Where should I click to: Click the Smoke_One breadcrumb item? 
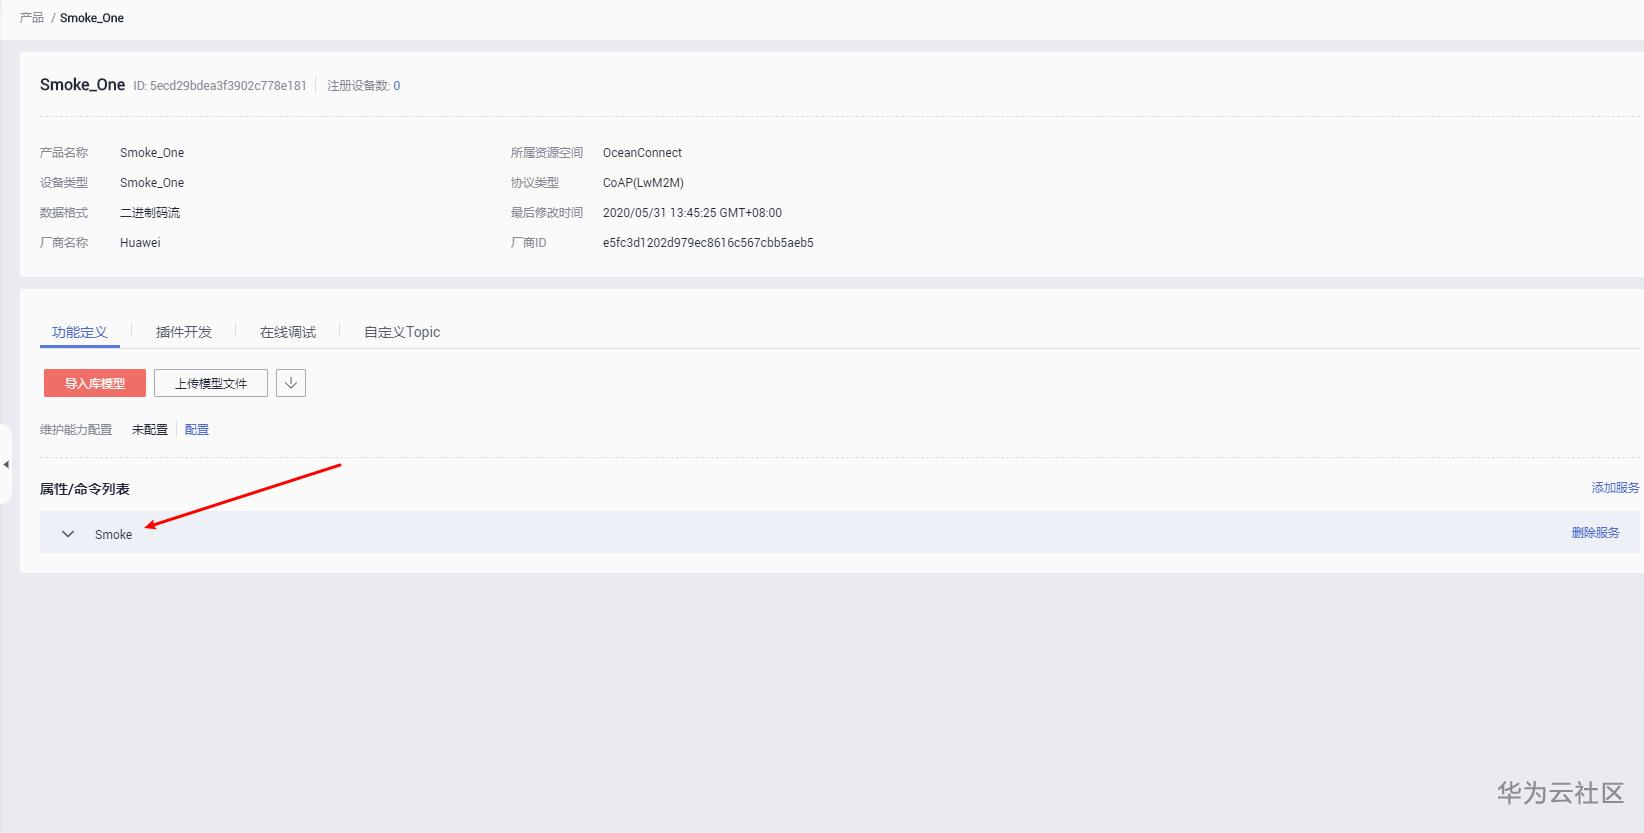(92, 18)
